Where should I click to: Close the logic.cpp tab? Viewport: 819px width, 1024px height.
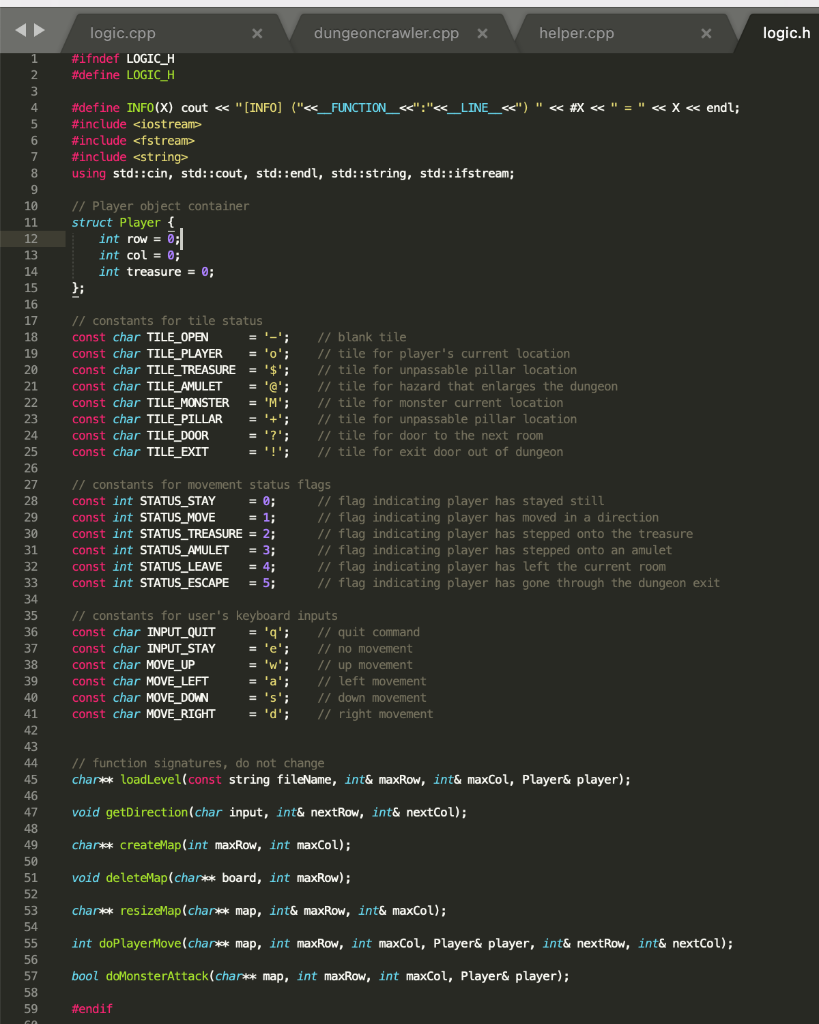coord(257,32)
